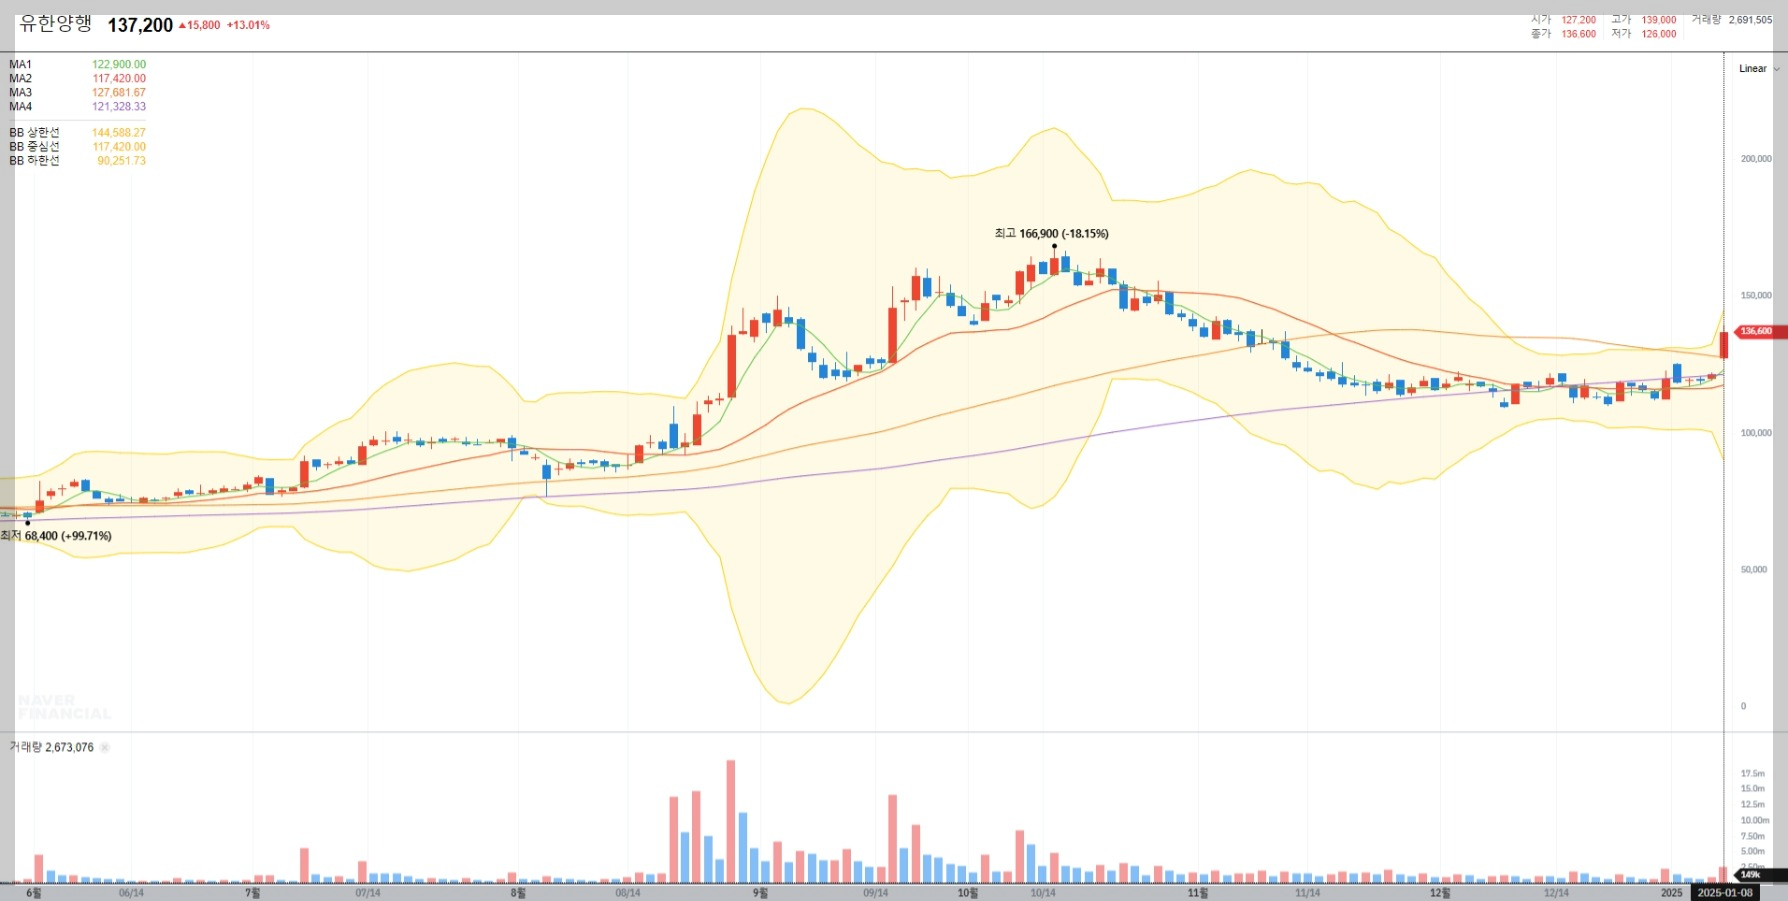Select the MA1 indicator label
The height and width of the screenshot is (901, 1788).
(x=20, y=64)
